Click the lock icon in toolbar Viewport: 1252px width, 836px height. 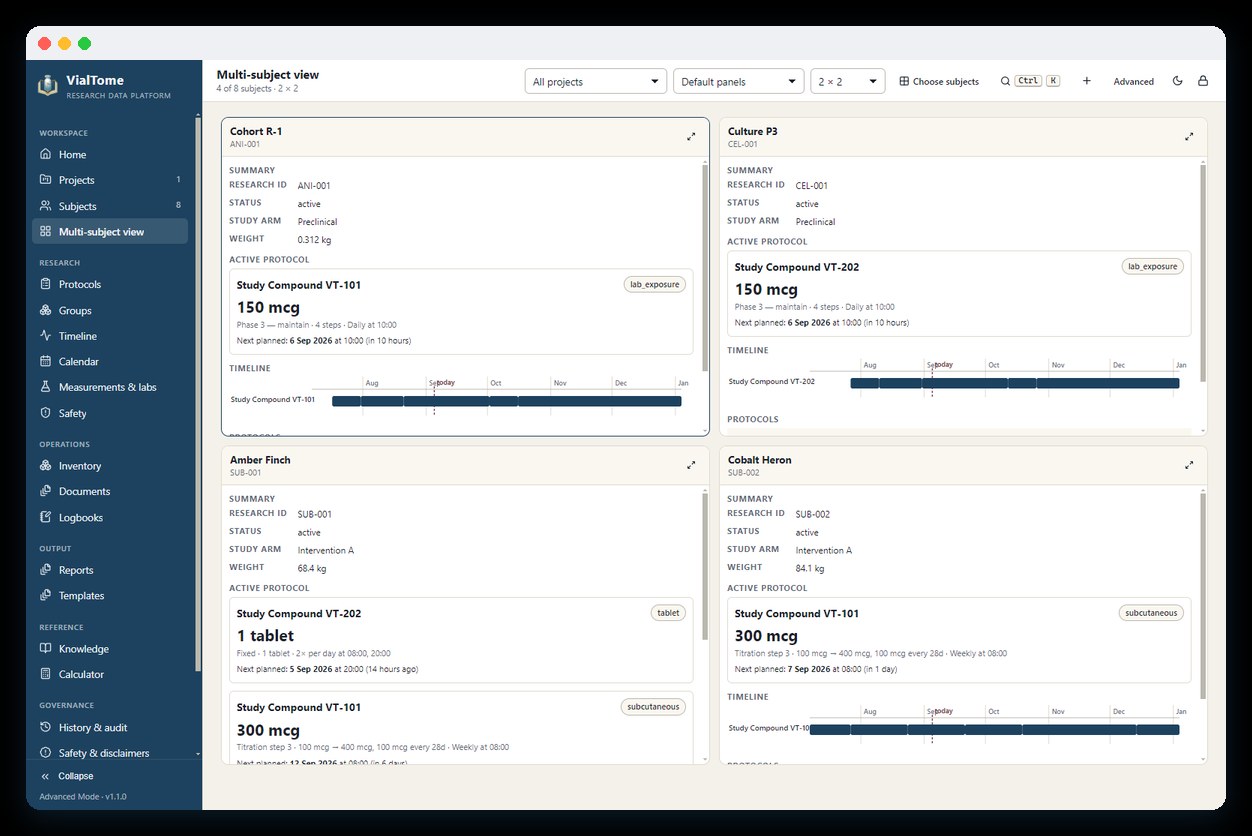coord(1203,81)
